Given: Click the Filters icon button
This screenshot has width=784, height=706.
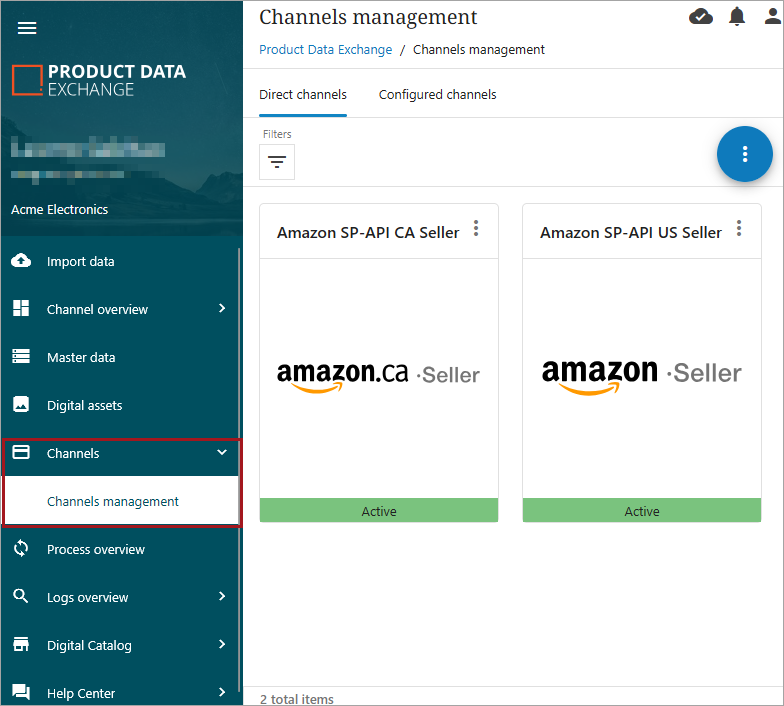Looking at the screenshot, I should (277, 162).
